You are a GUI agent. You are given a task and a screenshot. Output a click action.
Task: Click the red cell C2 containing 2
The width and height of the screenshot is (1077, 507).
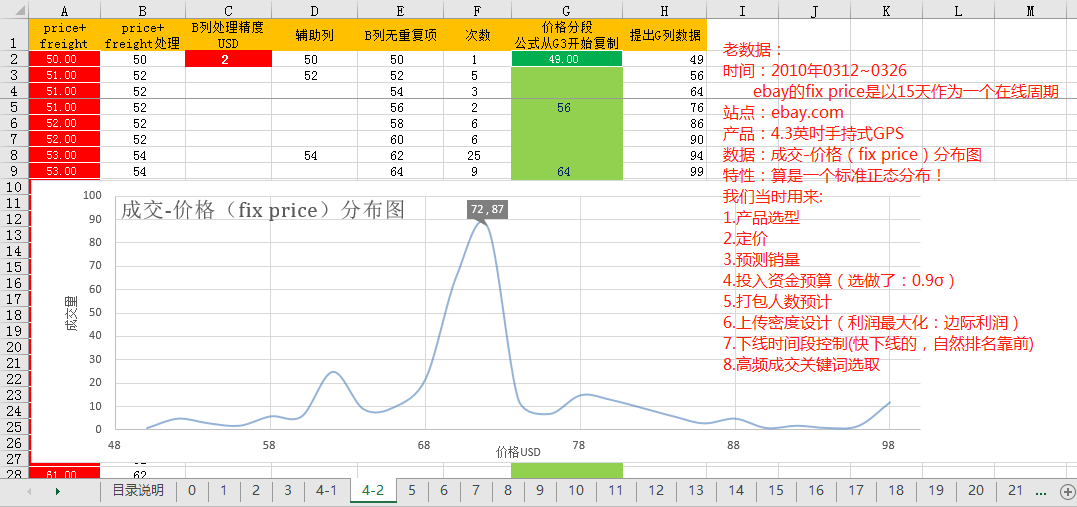(225, 59)
